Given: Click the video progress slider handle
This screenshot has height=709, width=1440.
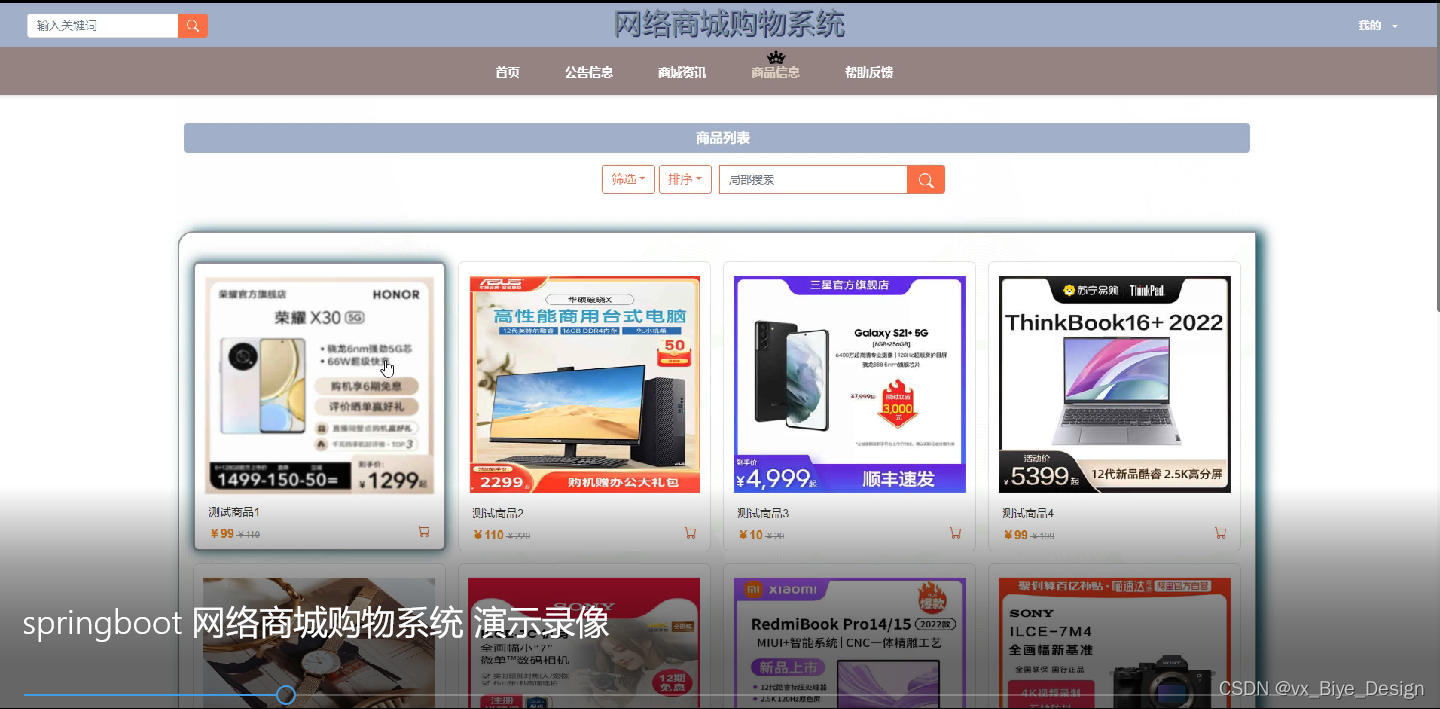Looking at the screenshot, I should (x=286, y=694).
